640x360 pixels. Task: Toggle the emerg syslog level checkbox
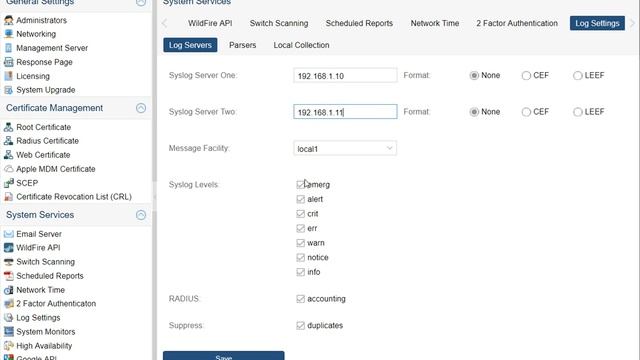pyautogui.click(x=300, y=184)
